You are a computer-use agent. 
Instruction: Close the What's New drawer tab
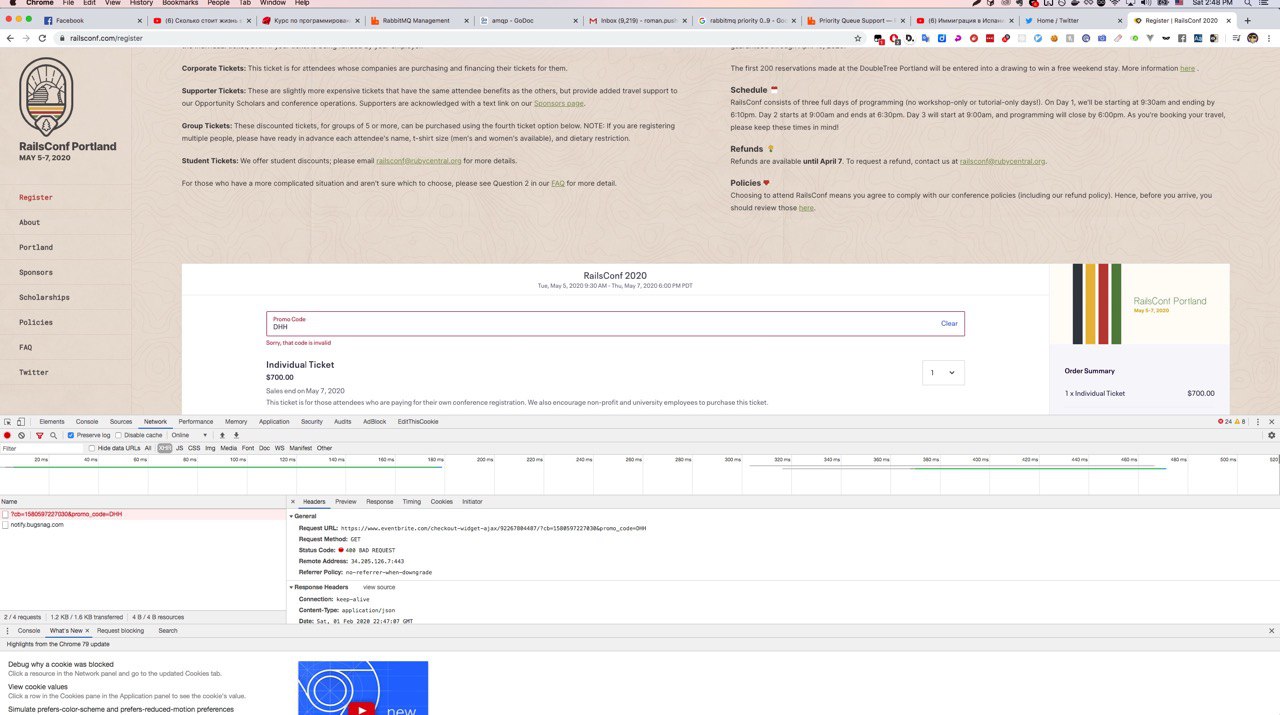(87, 631)
